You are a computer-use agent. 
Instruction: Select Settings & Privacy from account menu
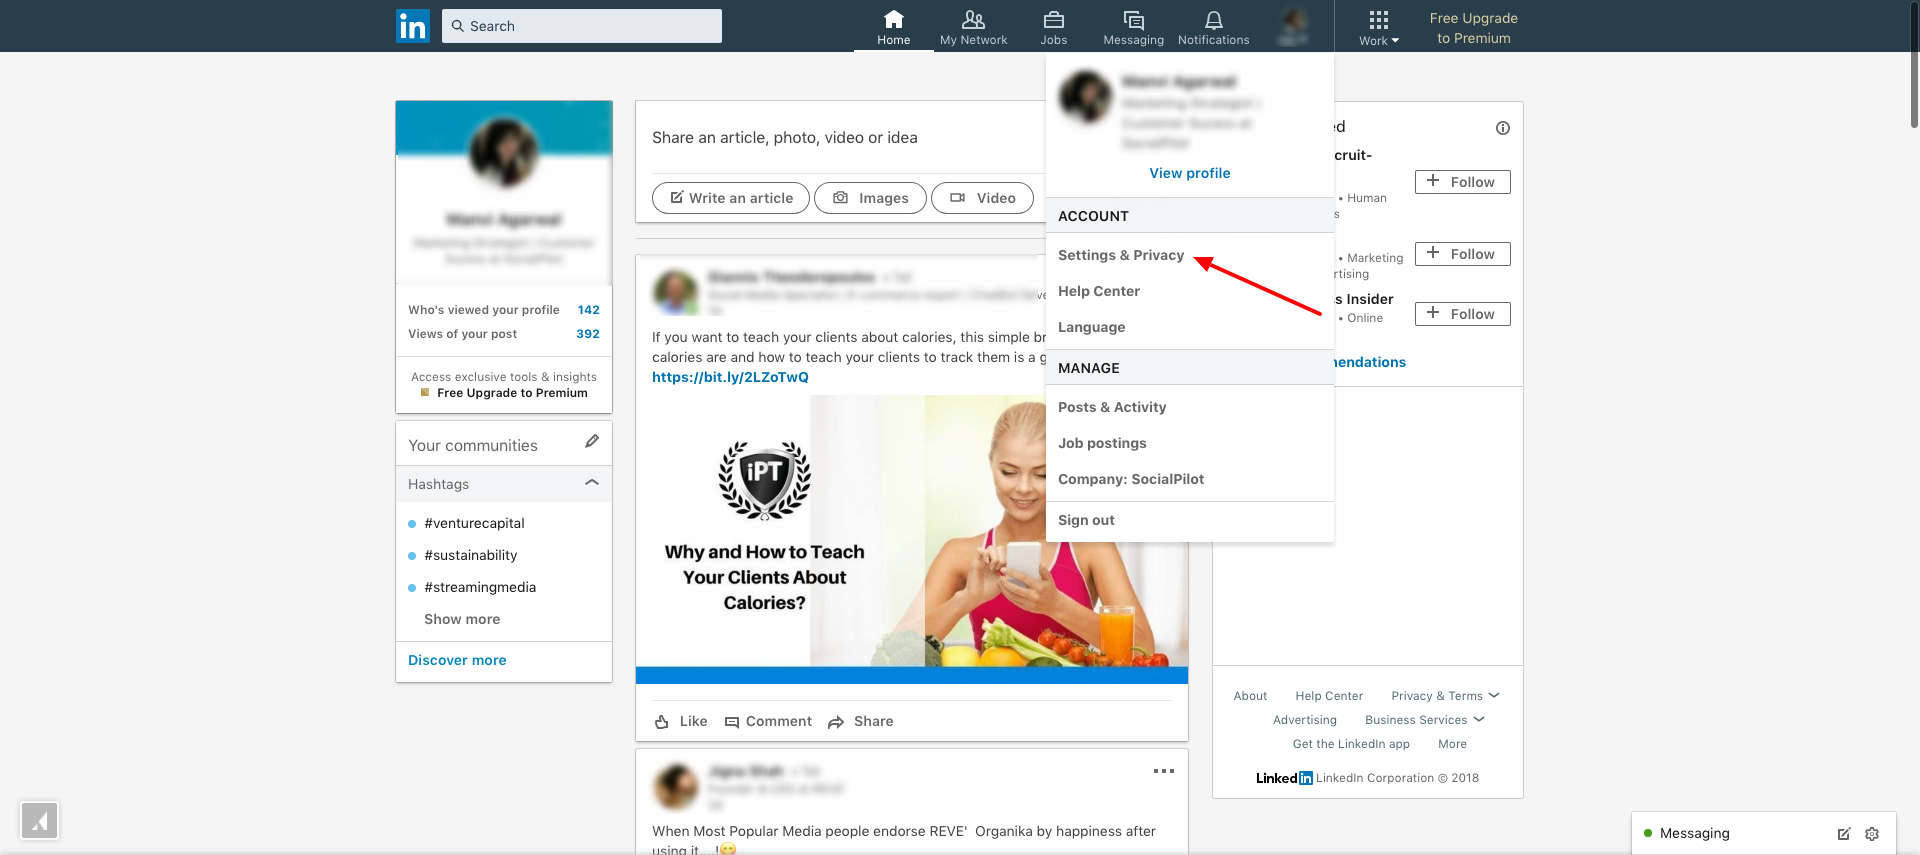pyautogui.click(x=1120, y=255)
